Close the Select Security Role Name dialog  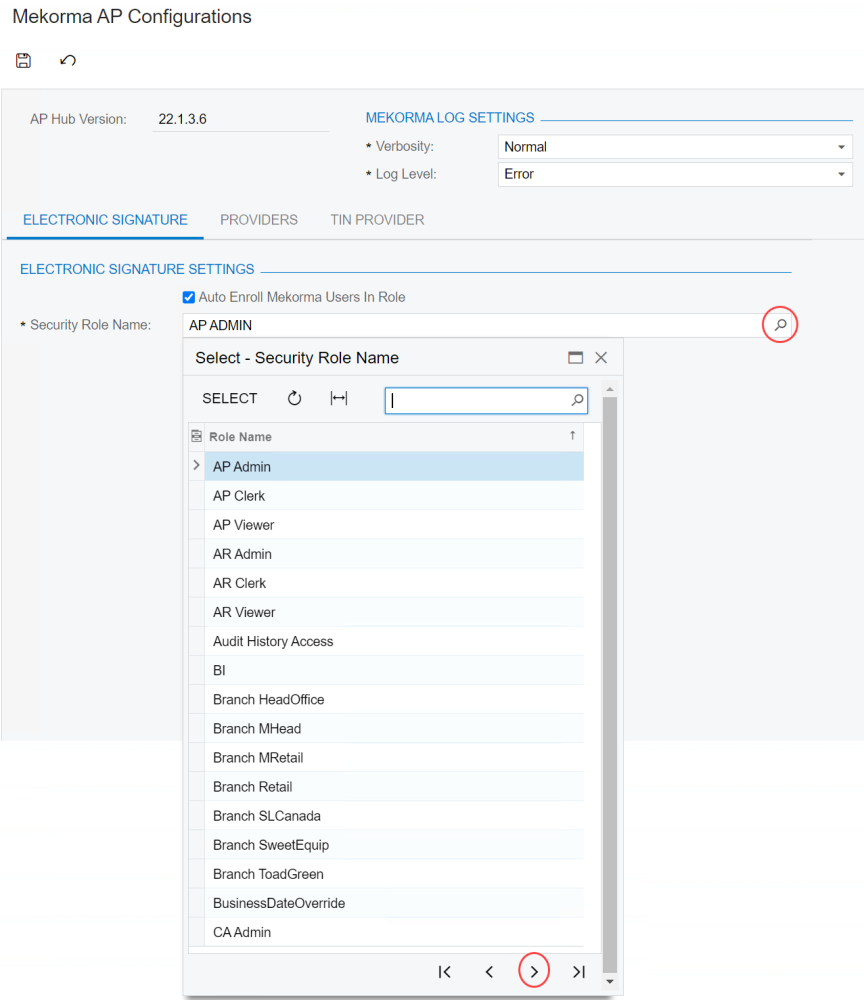coord(601,358)
